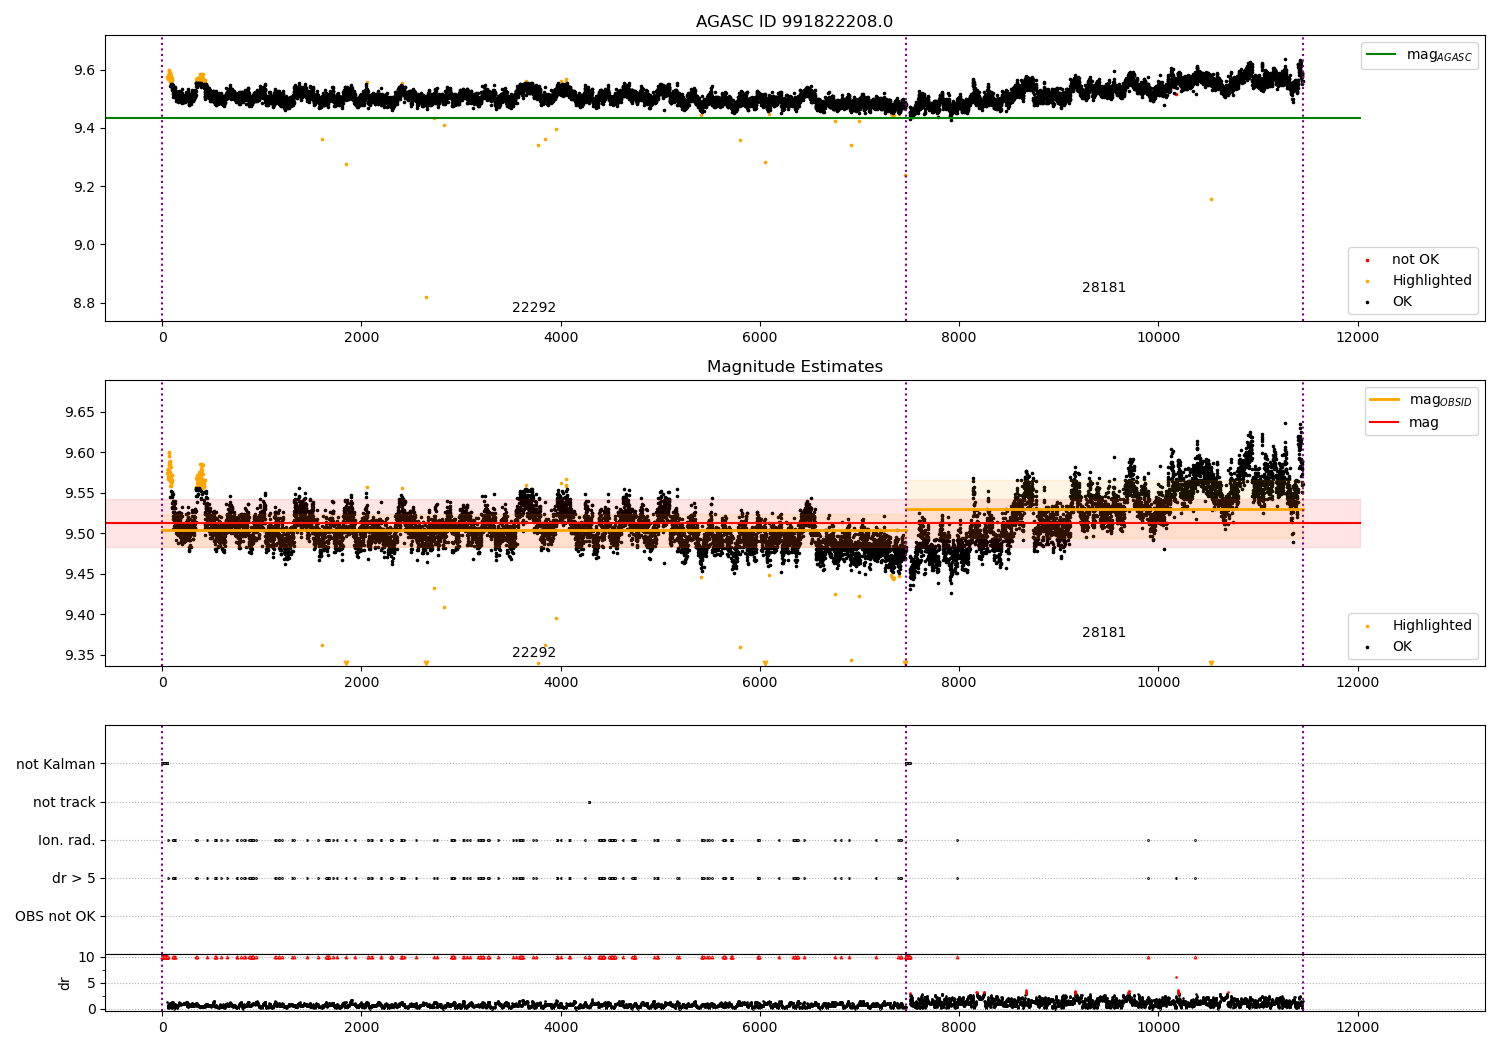Click the 'Ion. rad.' axis label
The image size is (1500, 1050).
point(67,841)
